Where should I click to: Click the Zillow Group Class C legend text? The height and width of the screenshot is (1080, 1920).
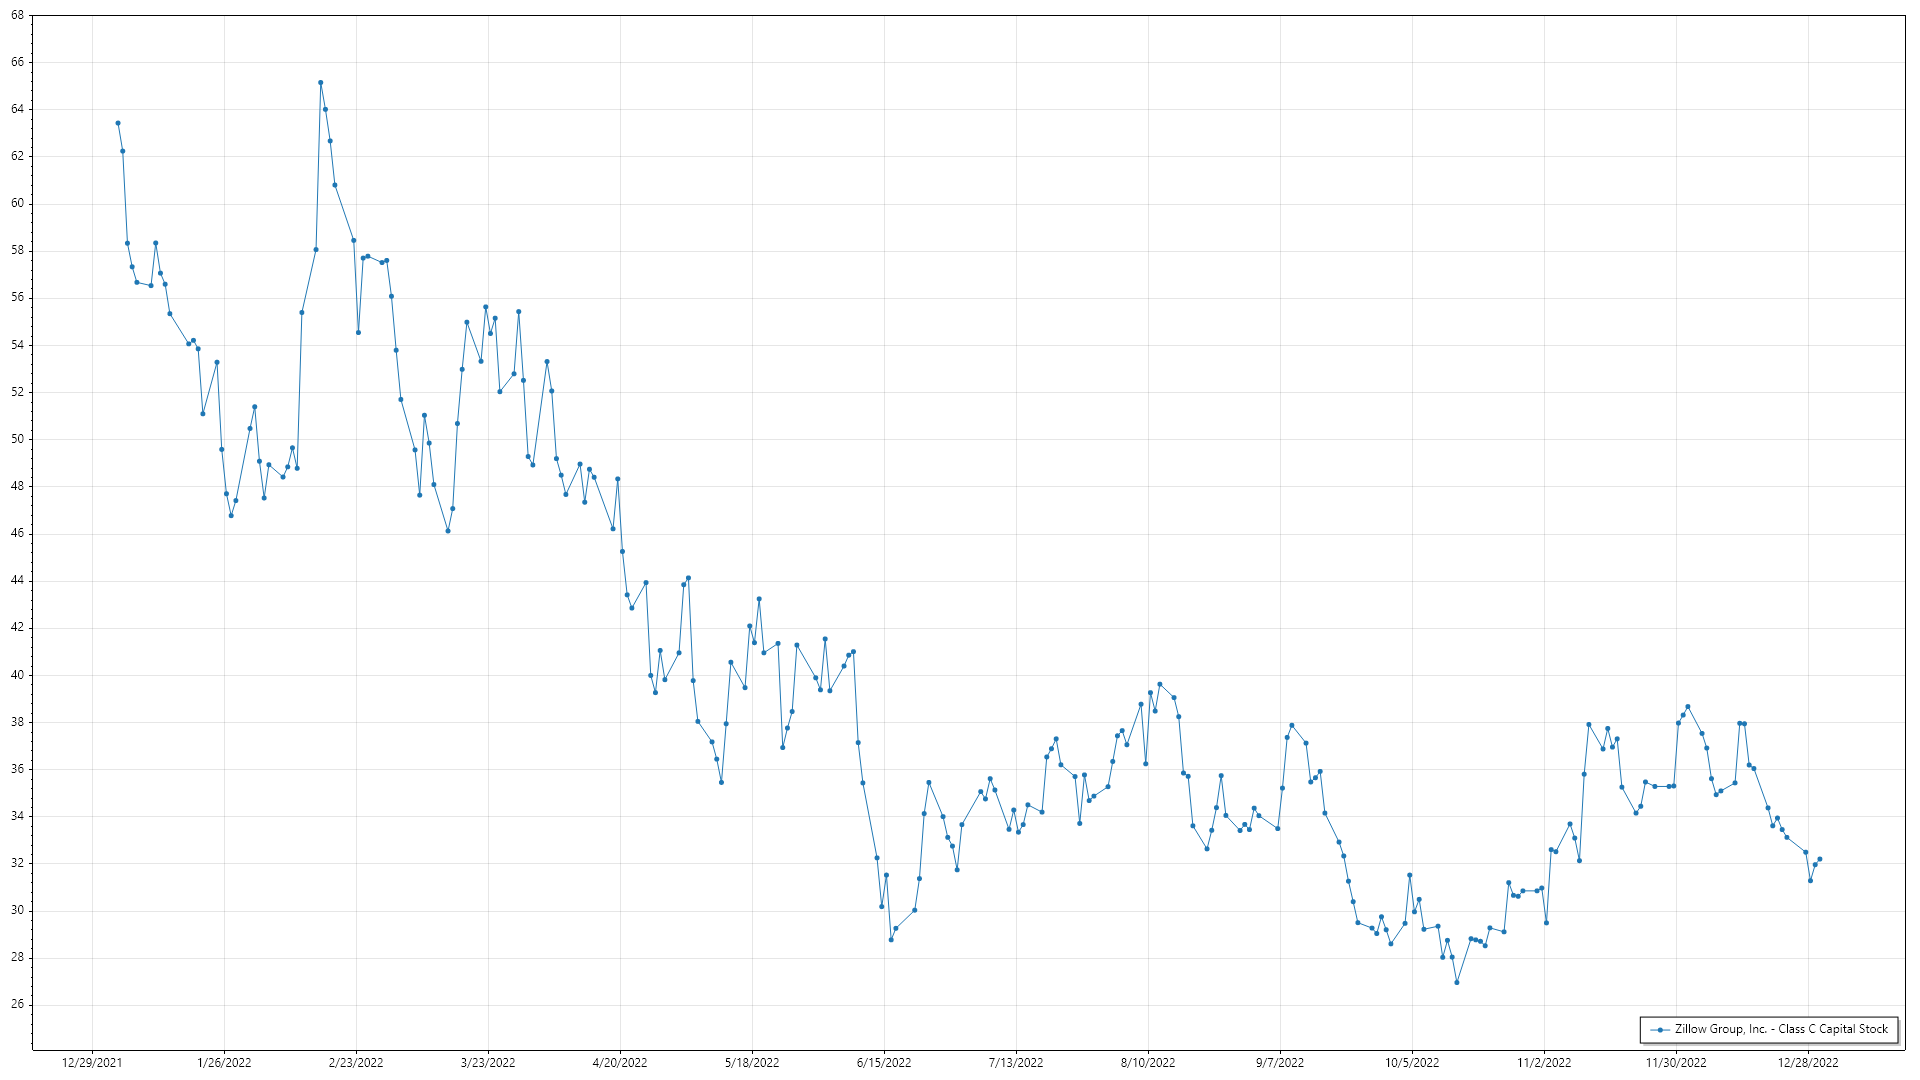click(x=1782, y=1029)
